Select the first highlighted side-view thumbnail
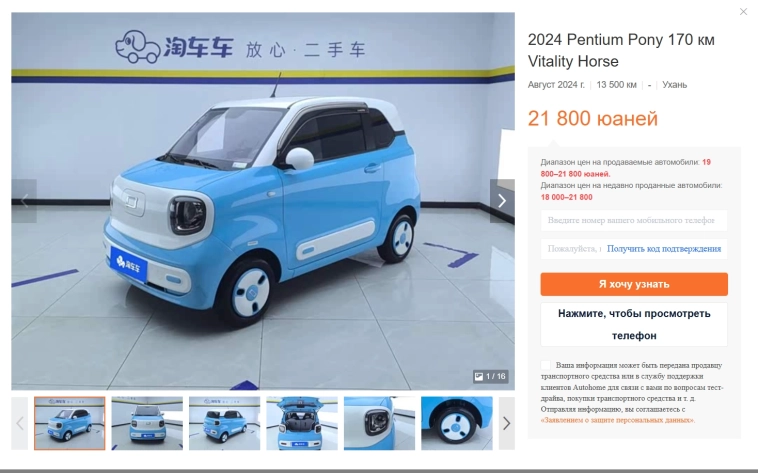Screen dimensions: 758x473 click(70, 424)
